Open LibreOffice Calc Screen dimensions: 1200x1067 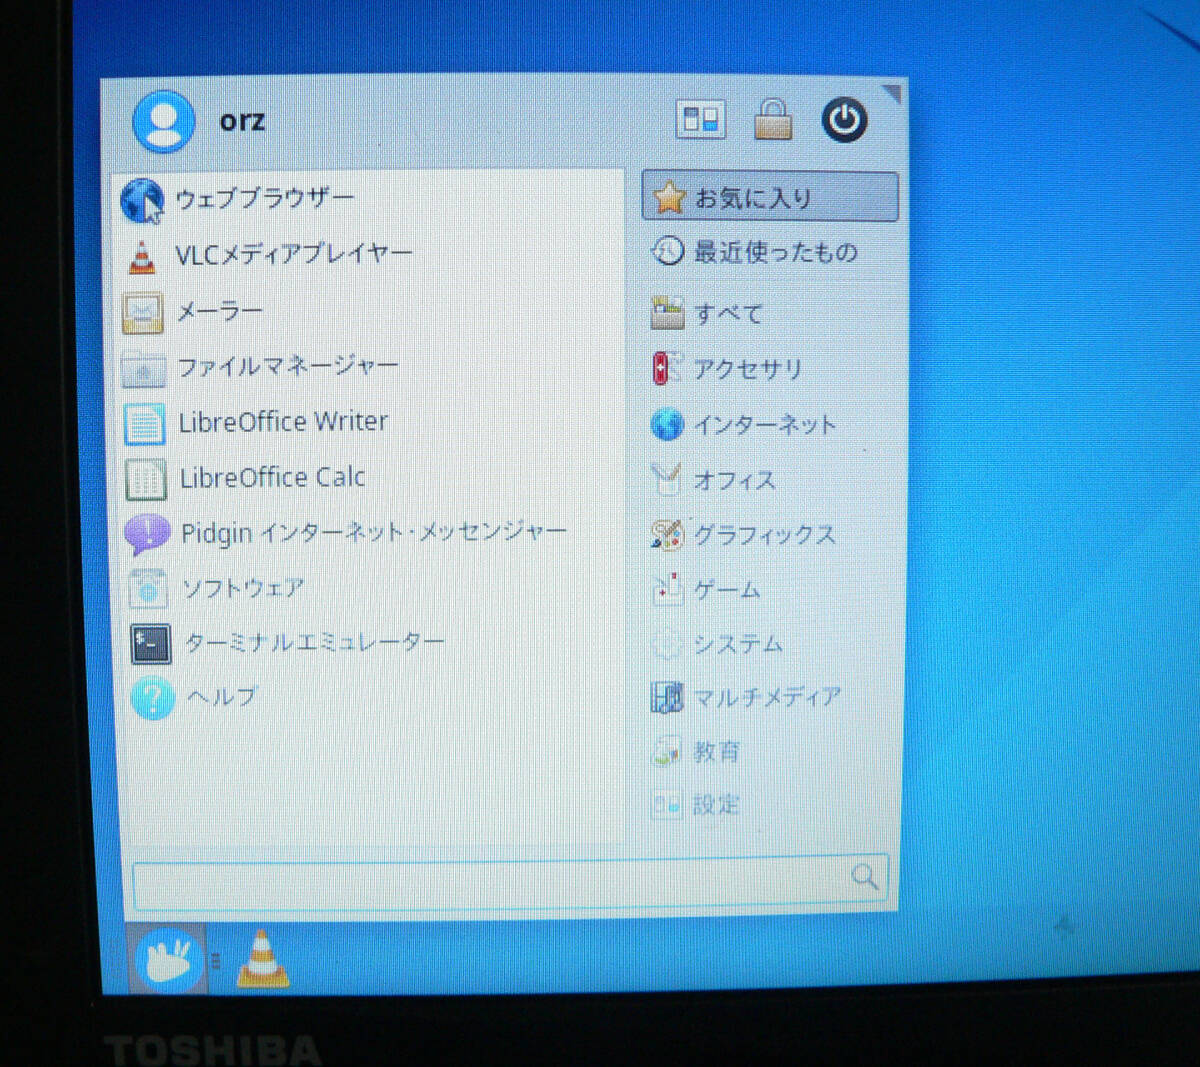tap(272, 478)
